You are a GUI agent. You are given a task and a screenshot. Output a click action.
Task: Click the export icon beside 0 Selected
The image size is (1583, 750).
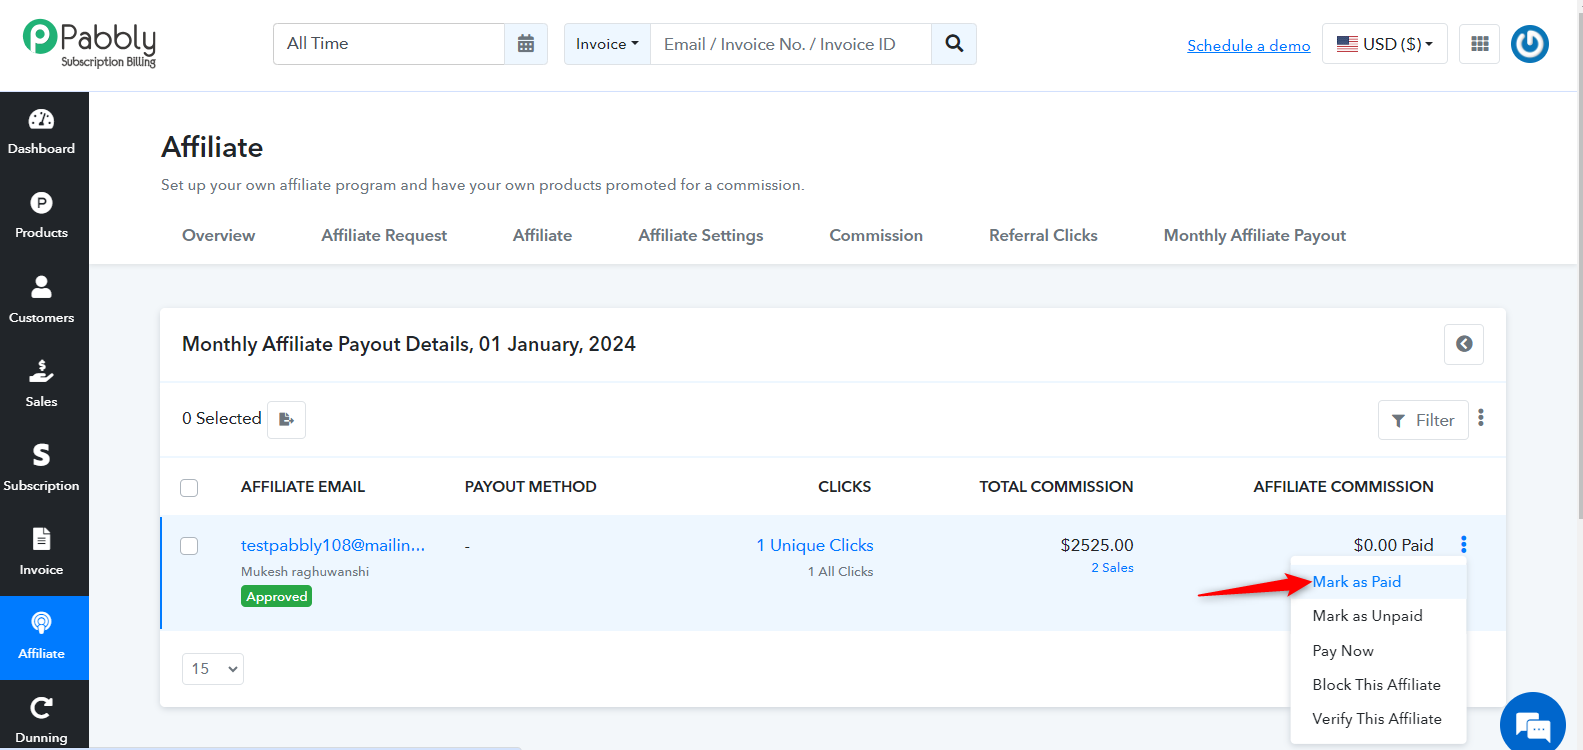[x=287, y=419]
